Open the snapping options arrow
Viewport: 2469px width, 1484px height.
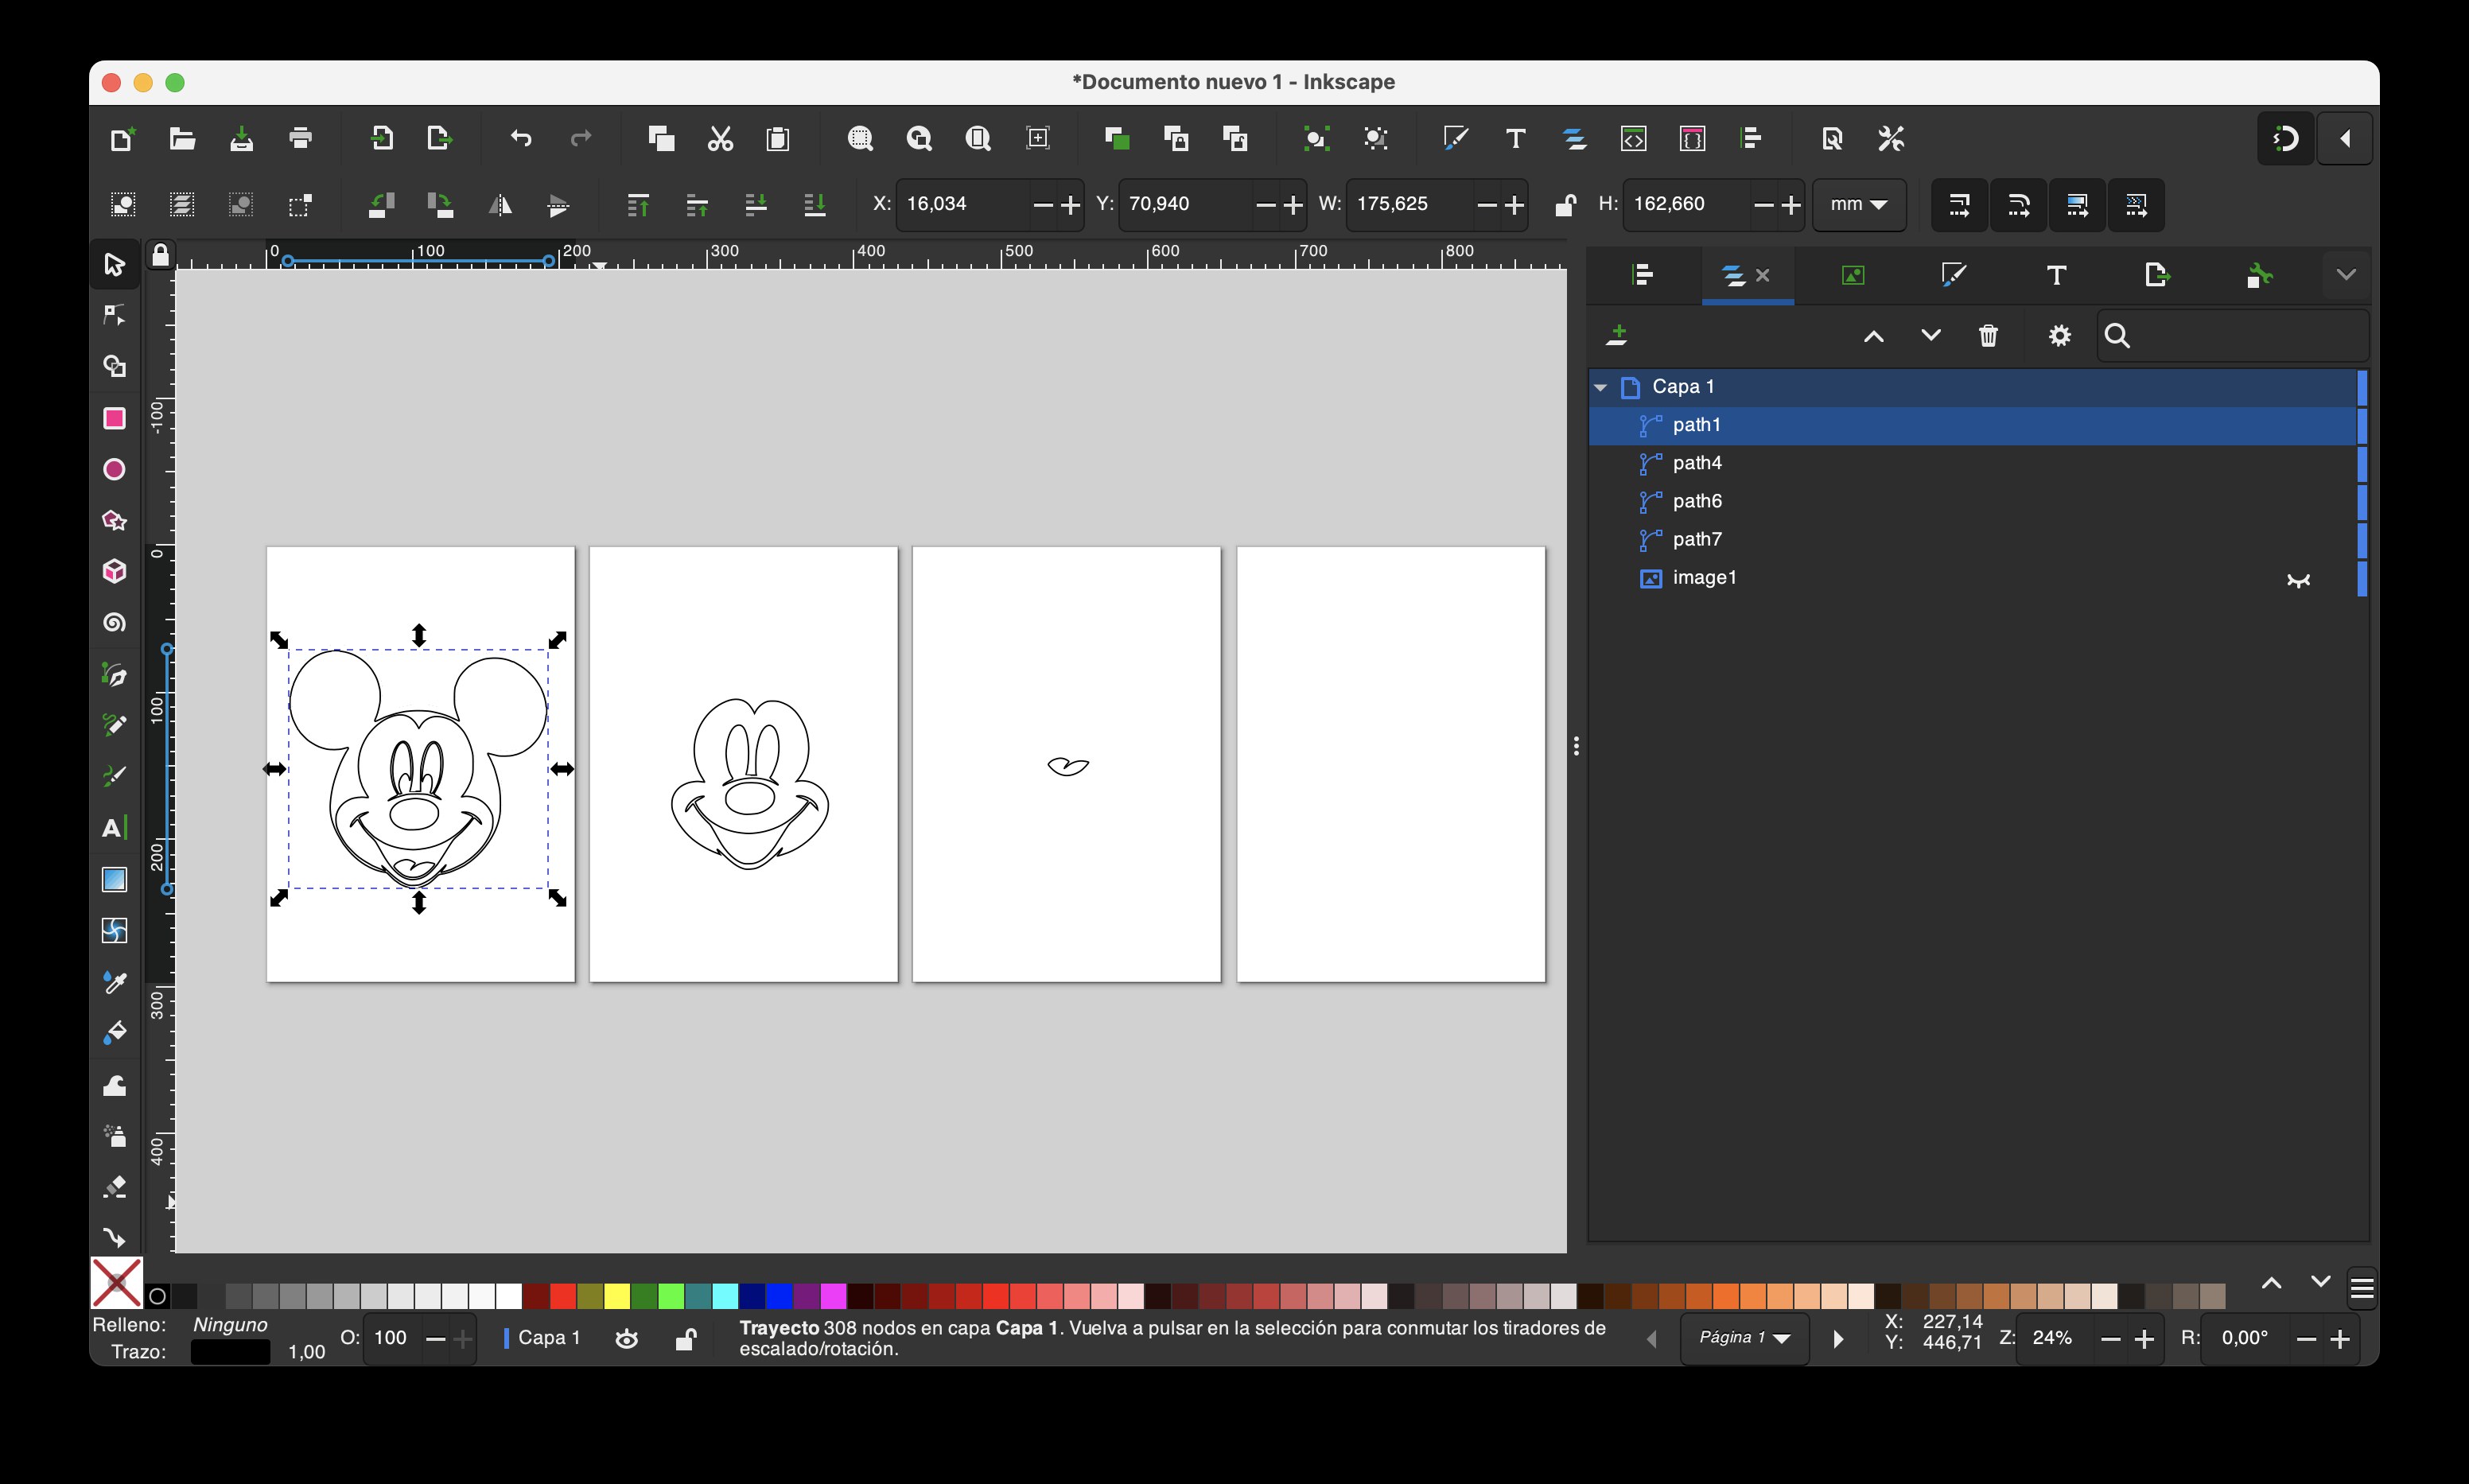[2345, 139]
